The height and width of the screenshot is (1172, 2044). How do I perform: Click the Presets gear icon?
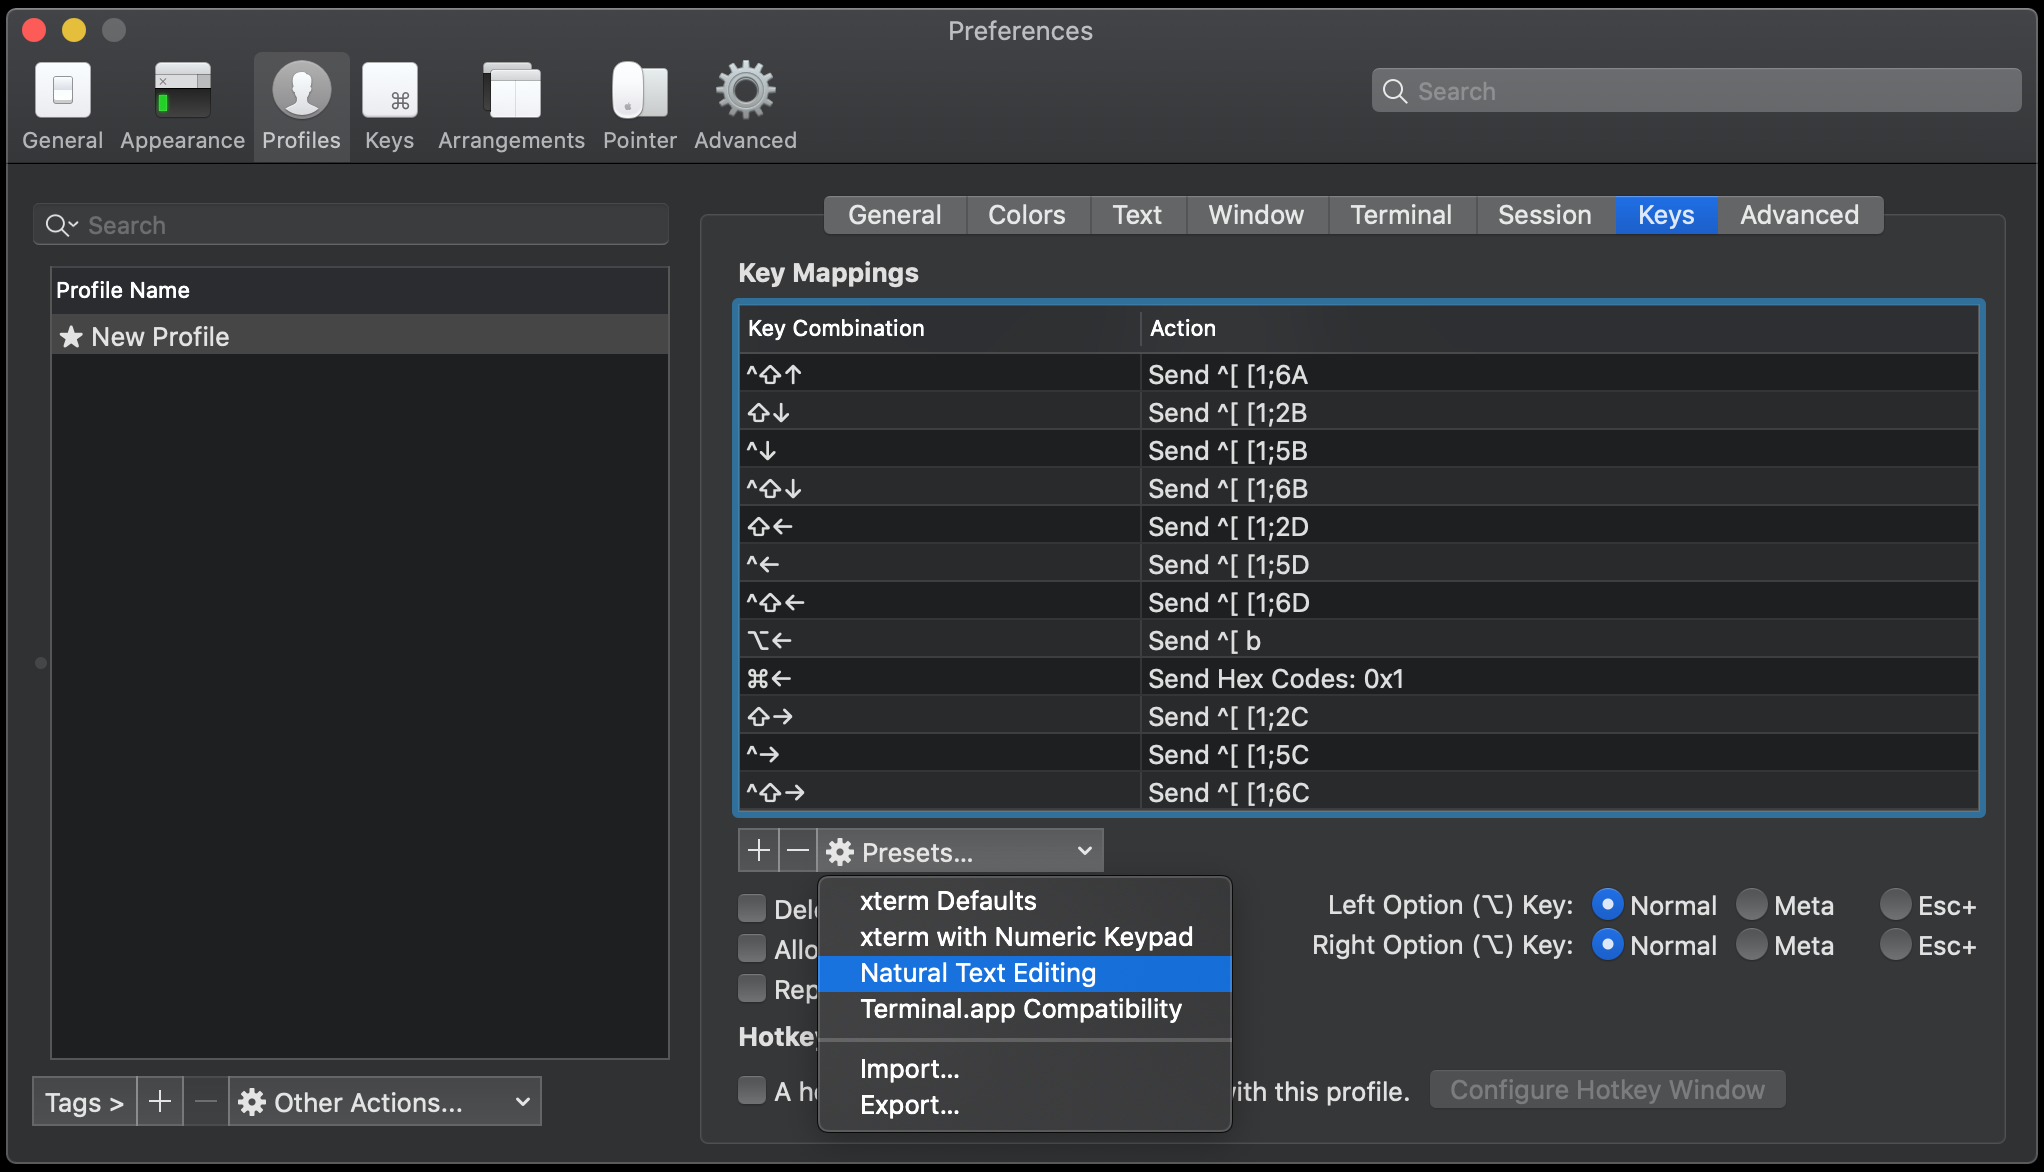point(840,852)
